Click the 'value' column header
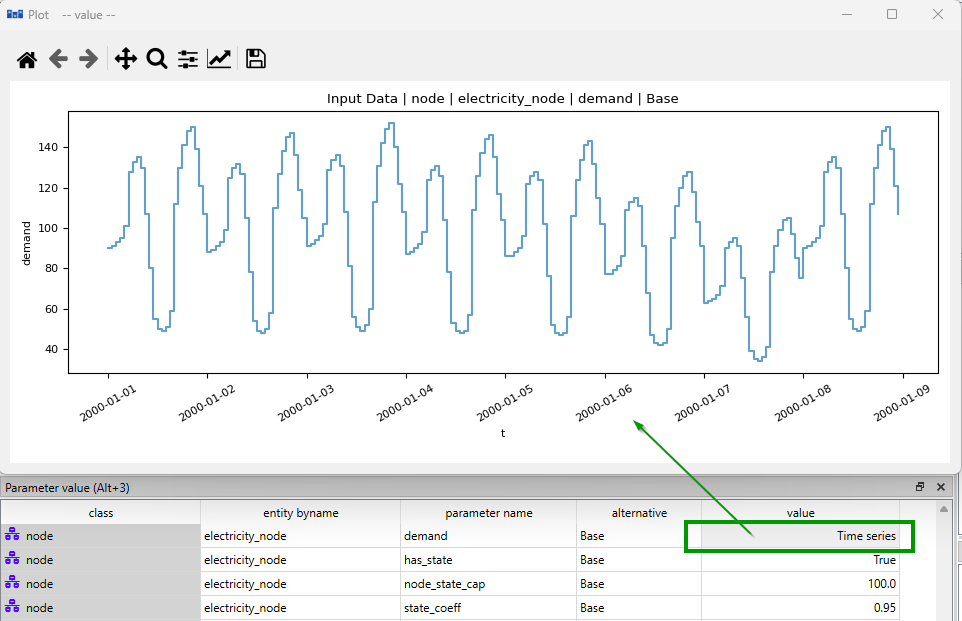Screen dimensions: 962x621 click(800, 513)
